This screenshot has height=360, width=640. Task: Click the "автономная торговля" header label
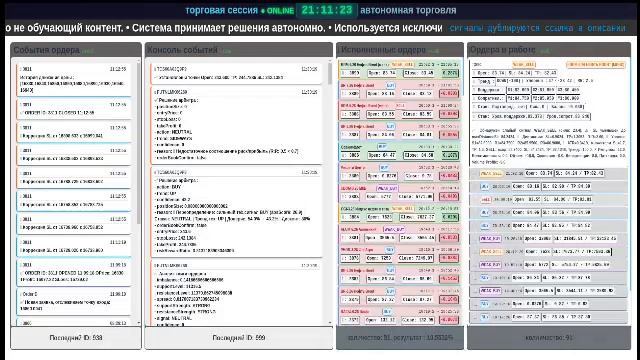pyautogui.click(x=408, y=10)
